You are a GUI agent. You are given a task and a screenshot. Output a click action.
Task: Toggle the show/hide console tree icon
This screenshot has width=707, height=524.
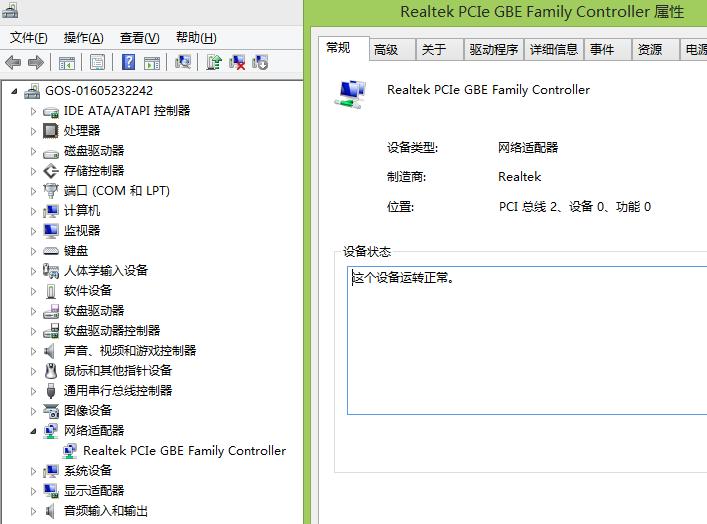[x=67, y=63]
